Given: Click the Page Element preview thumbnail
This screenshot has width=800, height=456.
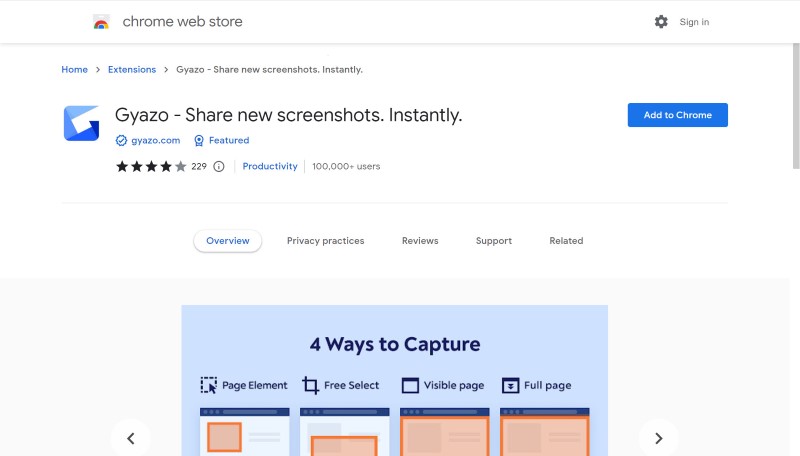Looking at the screenshot, I should (x=244, y=432).
